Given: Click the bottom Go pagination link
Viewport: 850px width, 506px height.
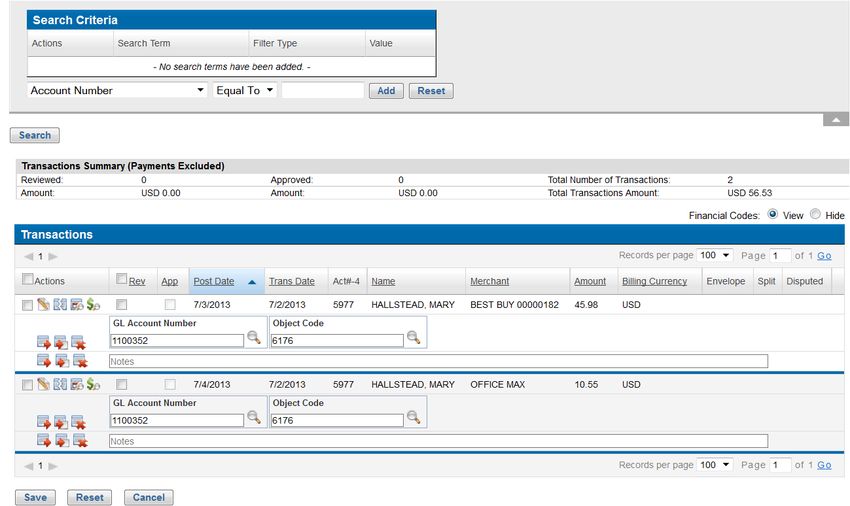Looking at the screenshot, I should point(824,465).
